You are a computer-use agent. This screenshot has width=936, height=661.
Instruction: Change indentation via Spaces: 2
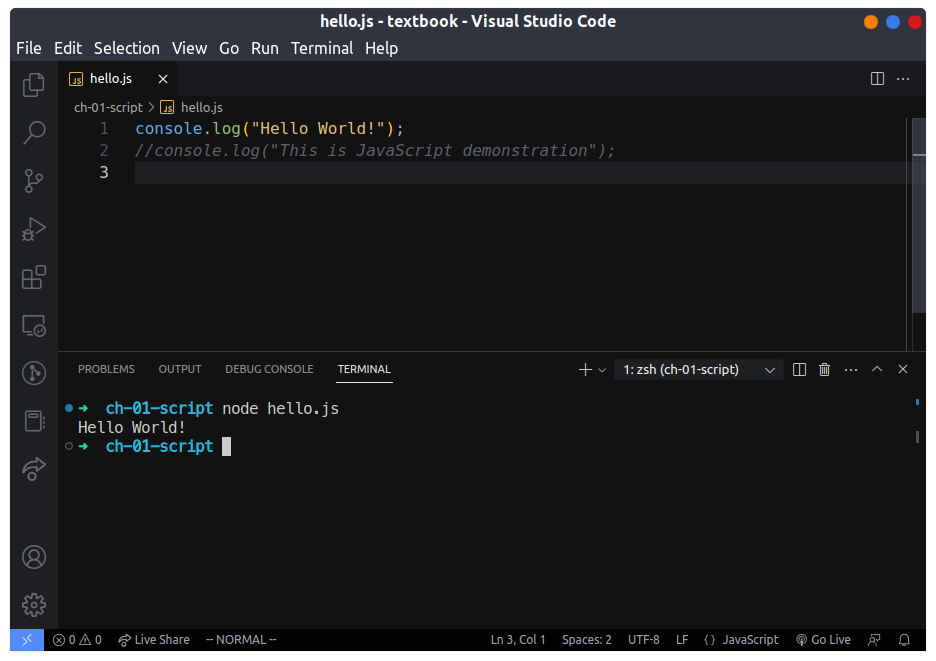coord(586,640)
